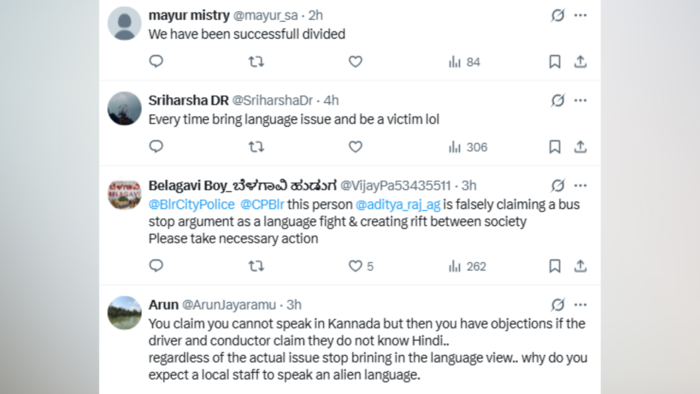Image resolution: width=700 pixels, height=394 pixels.
Task: Open the @aditya_raj_ag mention link
Action: point(398,204)
